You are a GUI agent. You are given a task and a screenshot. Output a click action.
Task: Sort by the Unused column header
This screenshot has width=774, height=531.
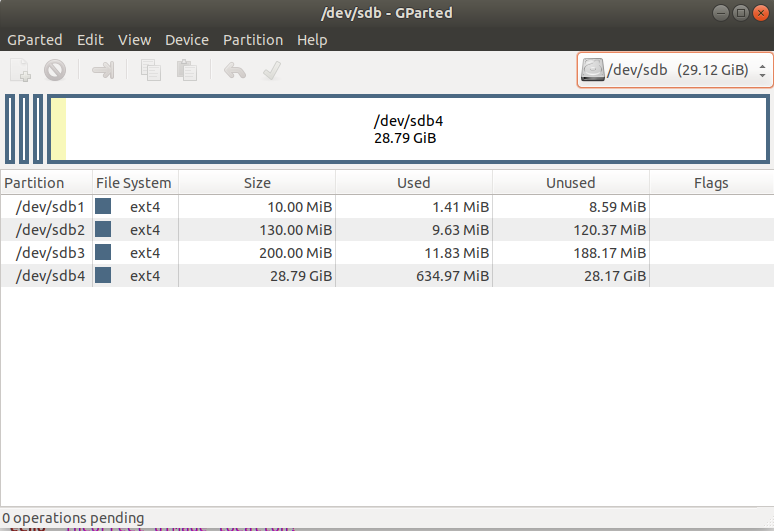coord(571,183)
